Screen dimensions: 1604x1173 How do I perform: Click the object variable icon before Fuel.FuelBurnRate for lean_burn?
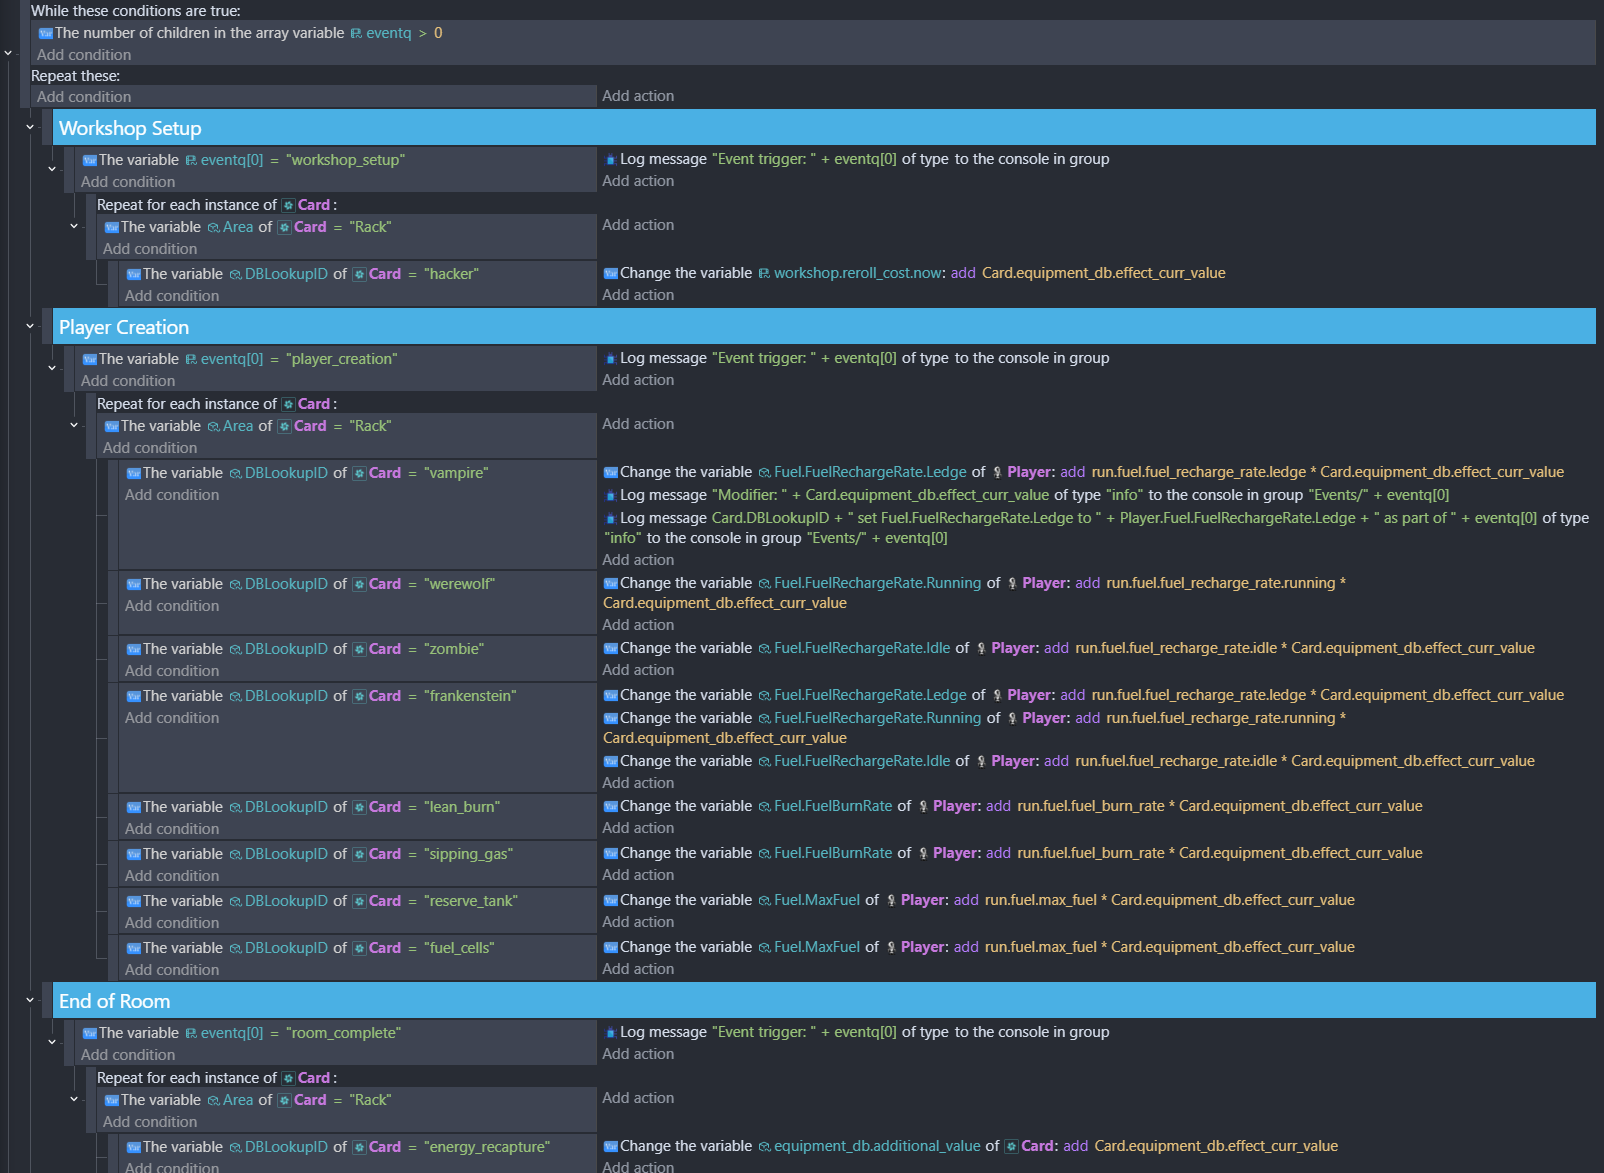coord(764,806)
